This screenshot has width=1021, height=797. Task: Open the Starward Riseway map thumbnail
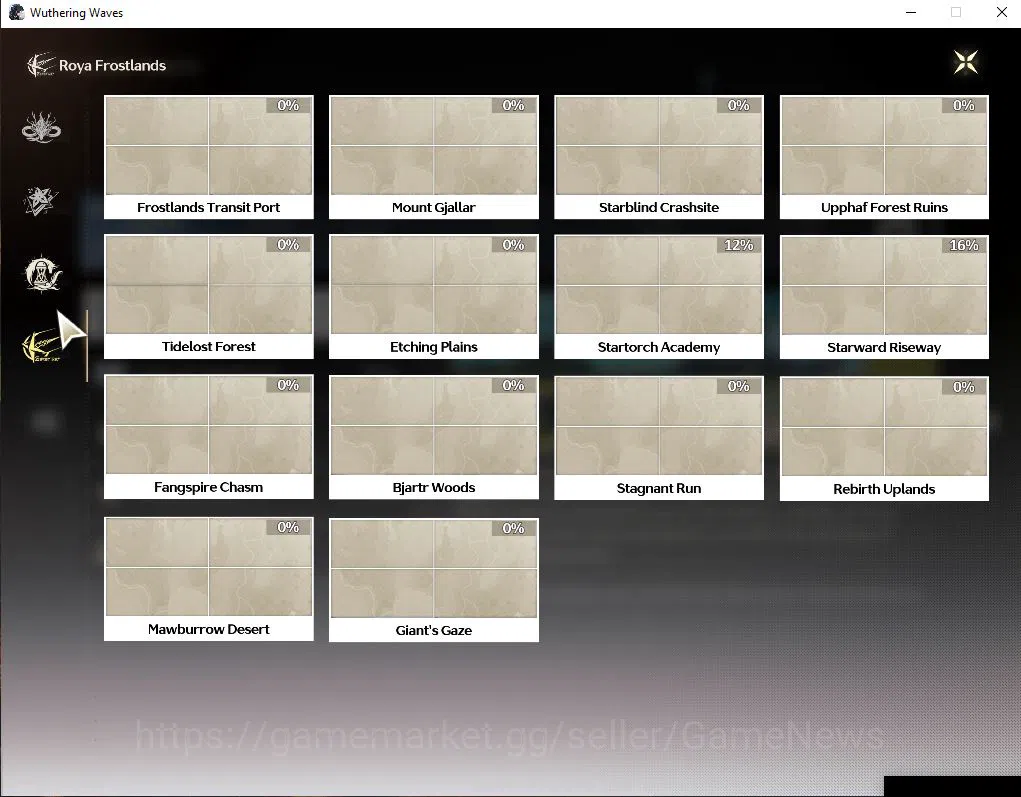tap(884, 286)
